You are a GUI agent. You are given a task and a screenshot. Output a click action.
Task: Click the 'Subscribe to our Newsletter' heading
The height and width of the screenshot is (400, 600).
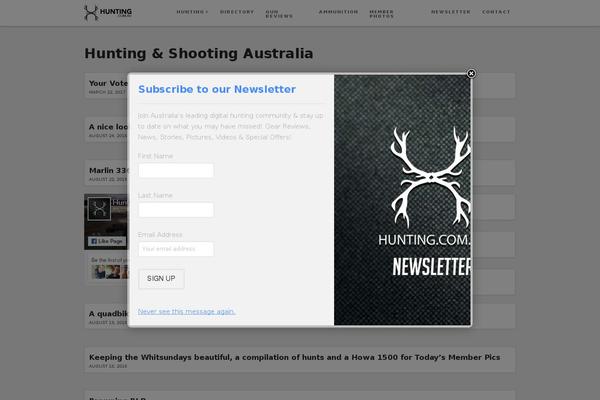click(217, 89)
